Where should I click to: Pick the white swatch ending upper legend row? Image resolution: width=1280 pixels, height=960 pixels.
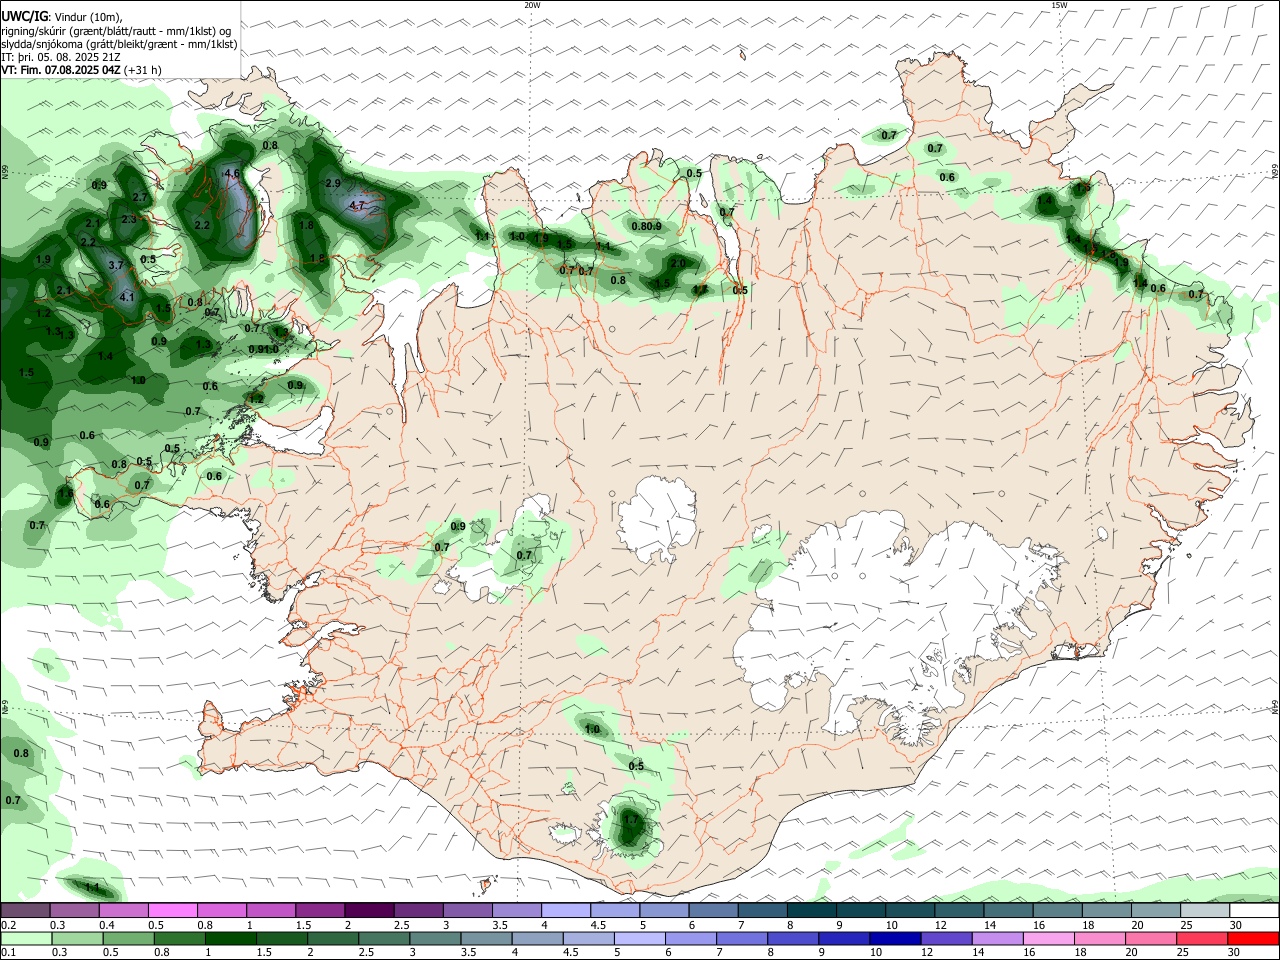1254,910
